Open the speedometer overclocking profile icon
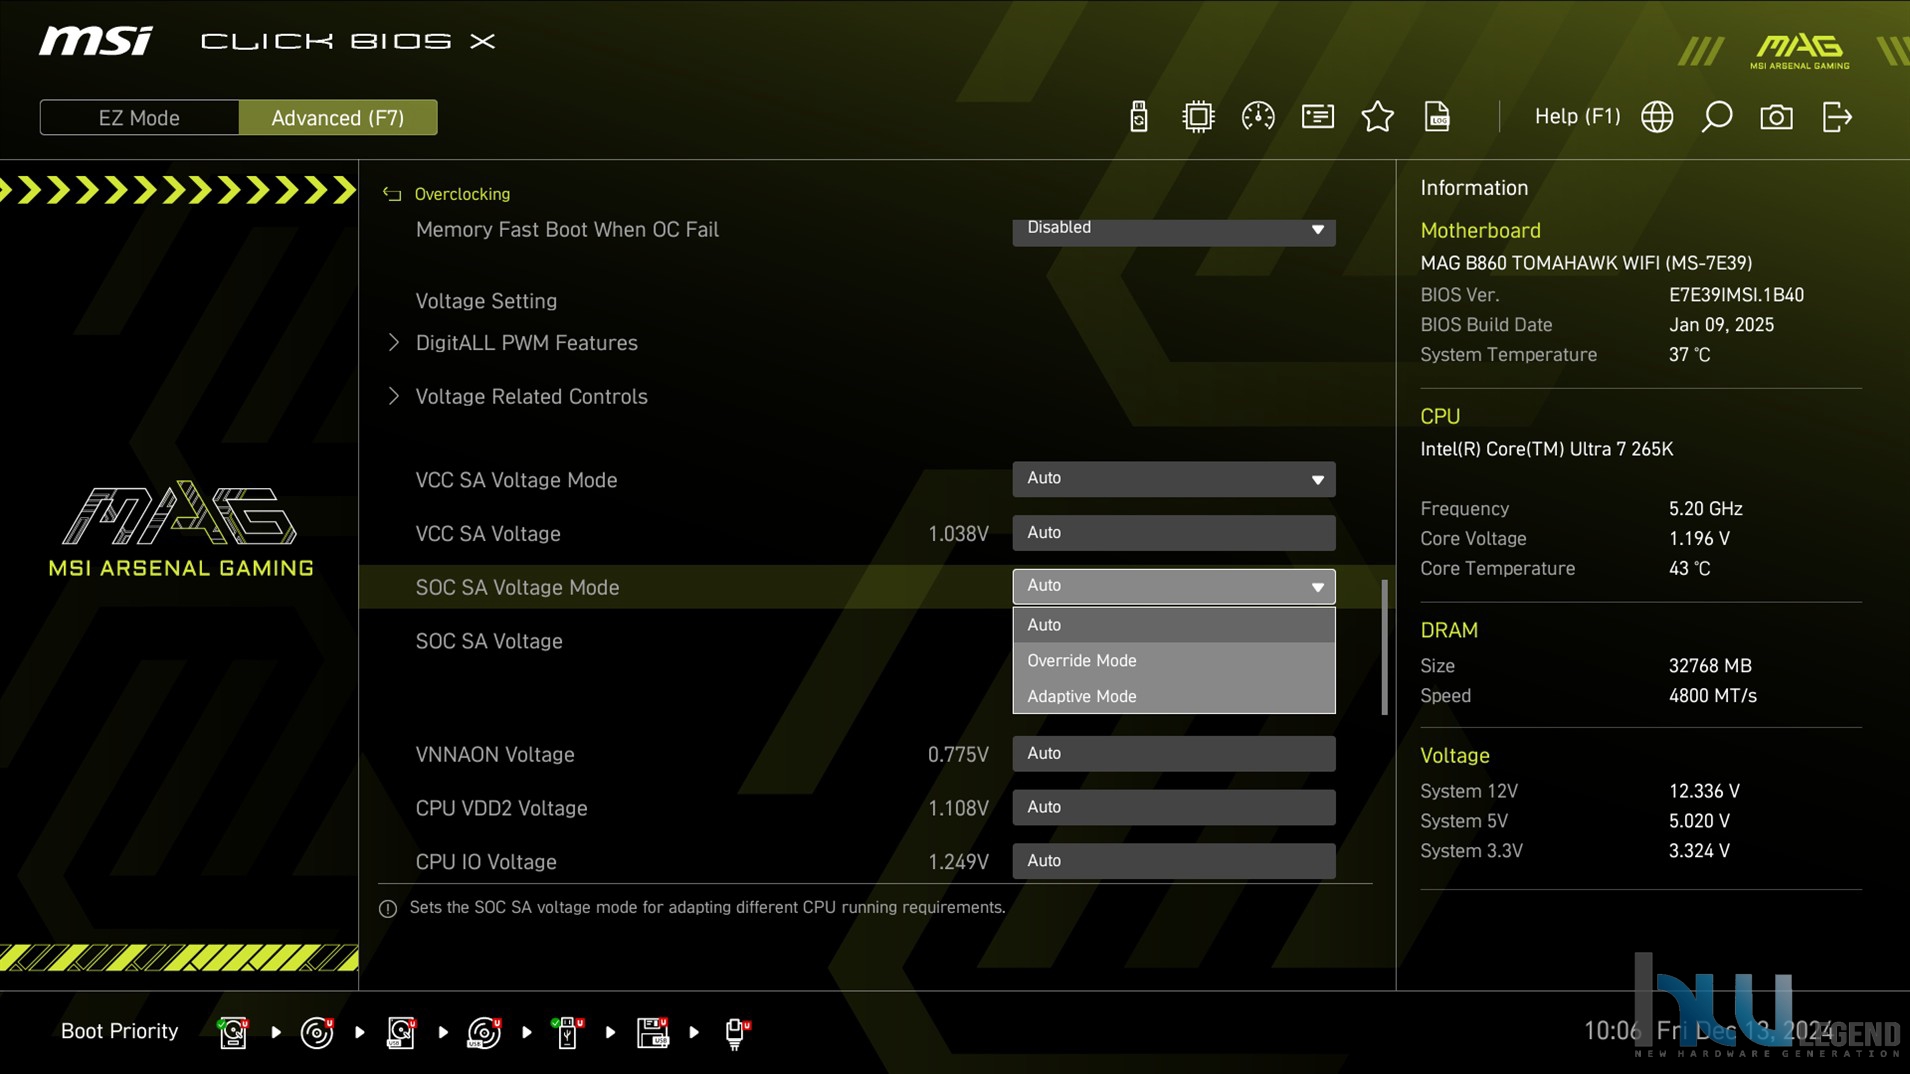The height and width of the screenshot is (1074, 1910). (x=1257, y=117)
